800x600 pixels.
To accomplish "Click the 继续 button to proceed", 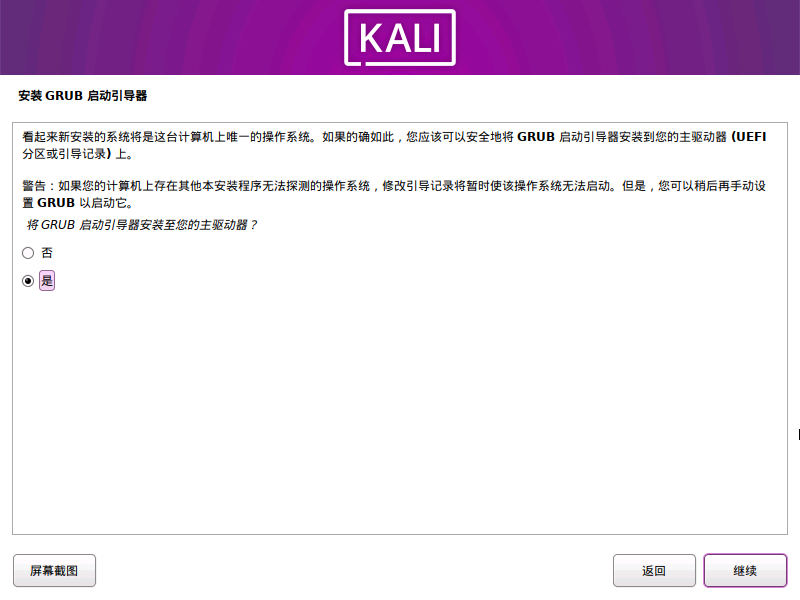I will point(745,570).
